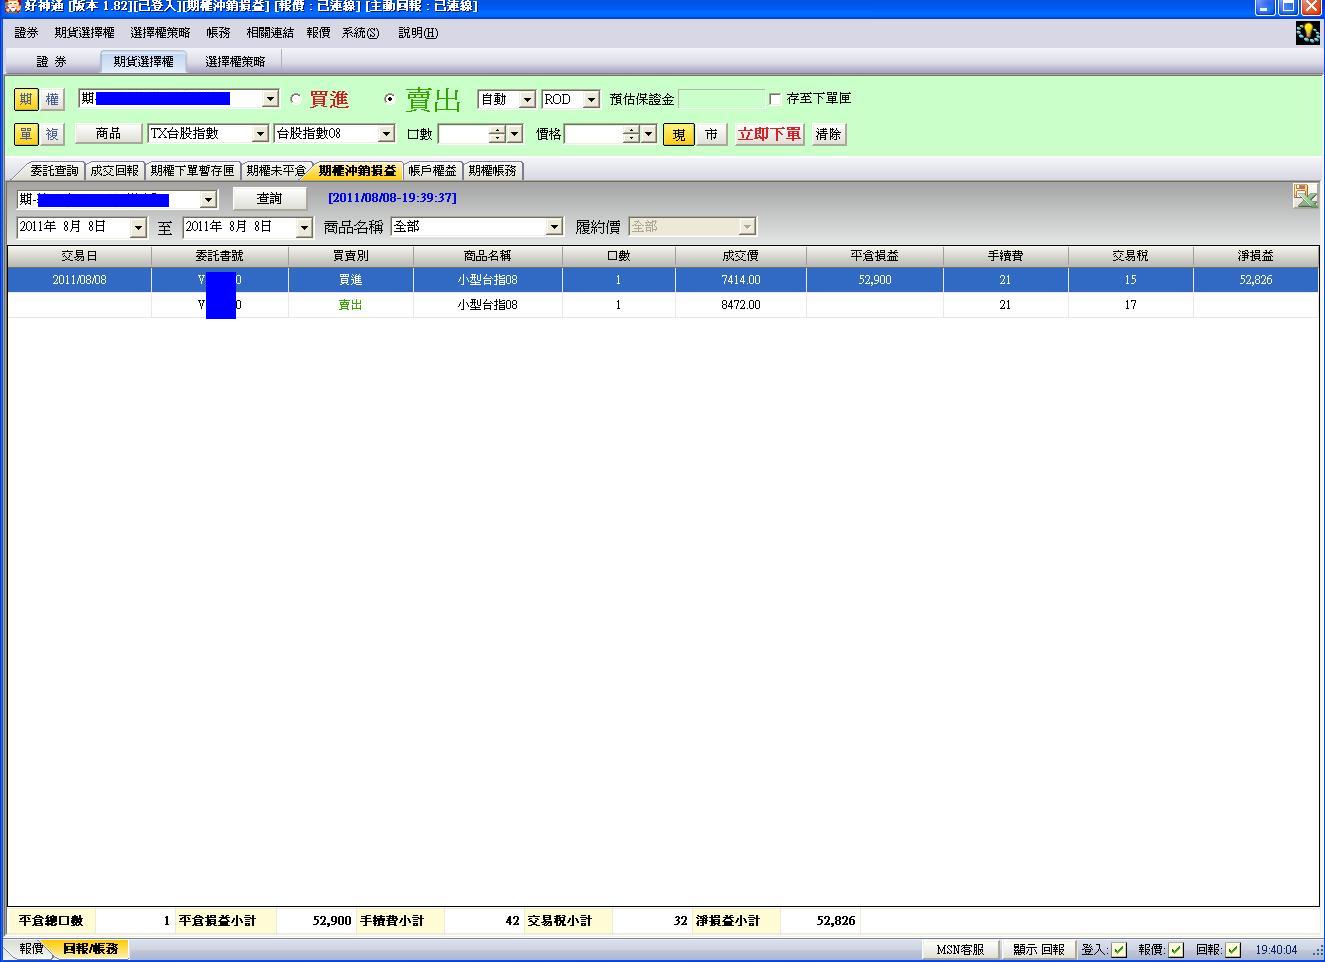
Task: Open the 期貨選擇權 menu
Action: point(85,33)
